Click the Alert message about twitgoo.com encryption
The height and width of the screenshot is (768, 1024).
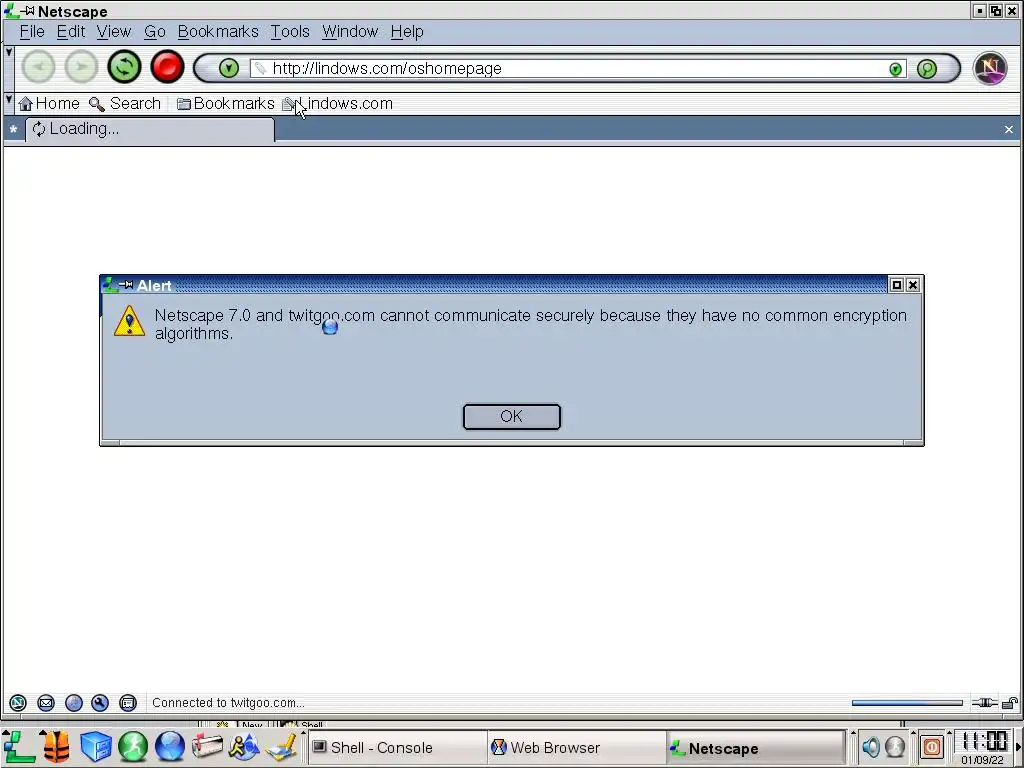click(x=530, y=325)
